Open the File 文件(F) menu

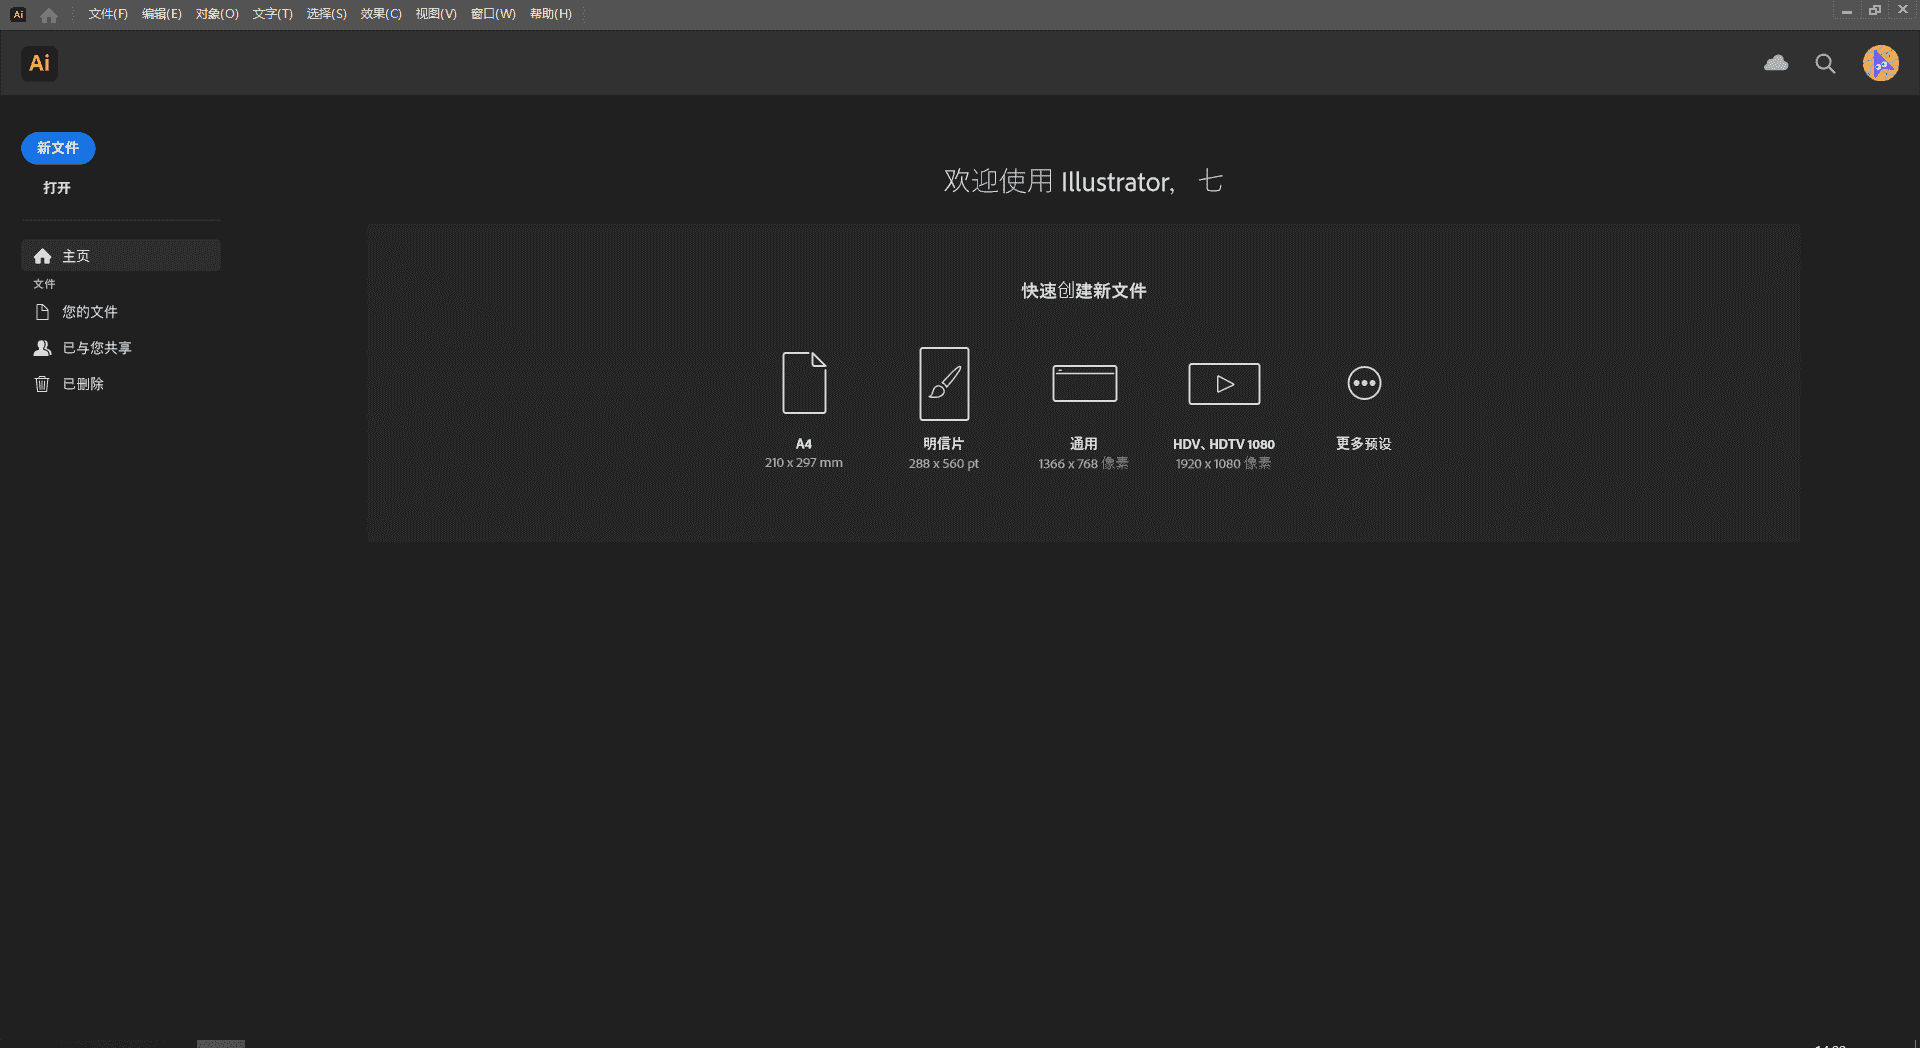pyautogui.click(x=107, y=14)
